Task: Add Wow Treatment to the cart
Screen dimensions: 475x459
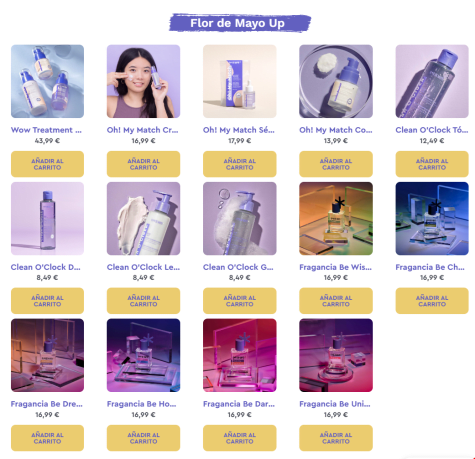Action: tap(47, 164)
